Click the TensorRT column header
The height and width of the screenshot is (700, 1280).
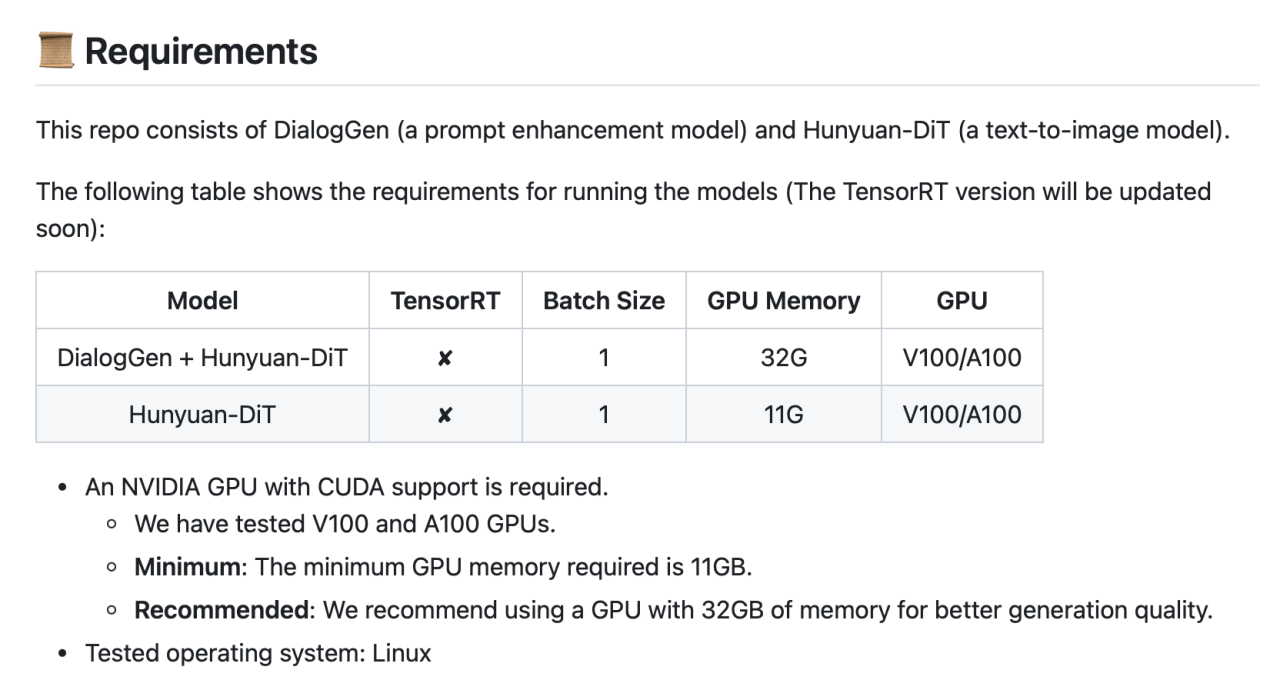pos(445,300)
